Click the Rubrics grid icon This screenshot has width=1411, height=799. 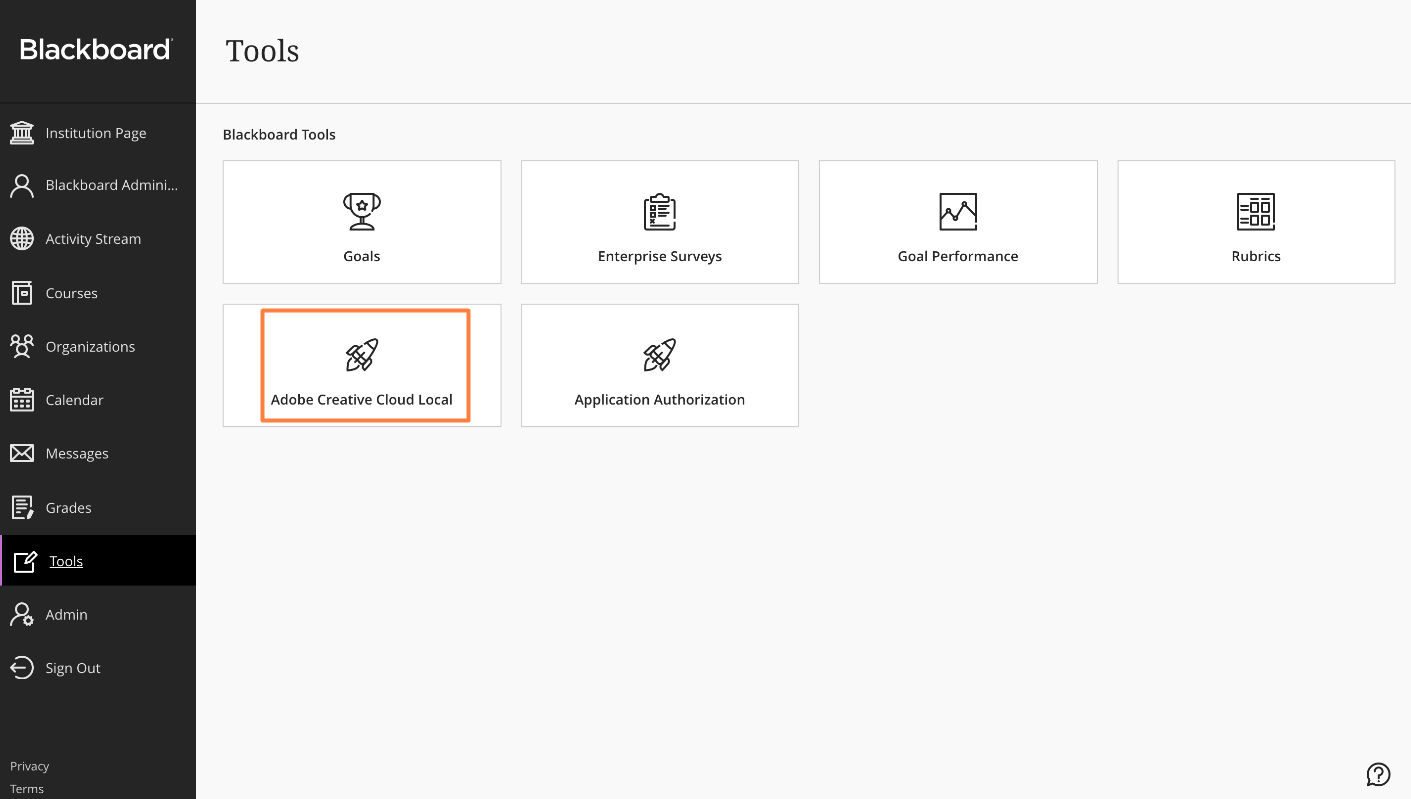click(x=1256, y=212)
